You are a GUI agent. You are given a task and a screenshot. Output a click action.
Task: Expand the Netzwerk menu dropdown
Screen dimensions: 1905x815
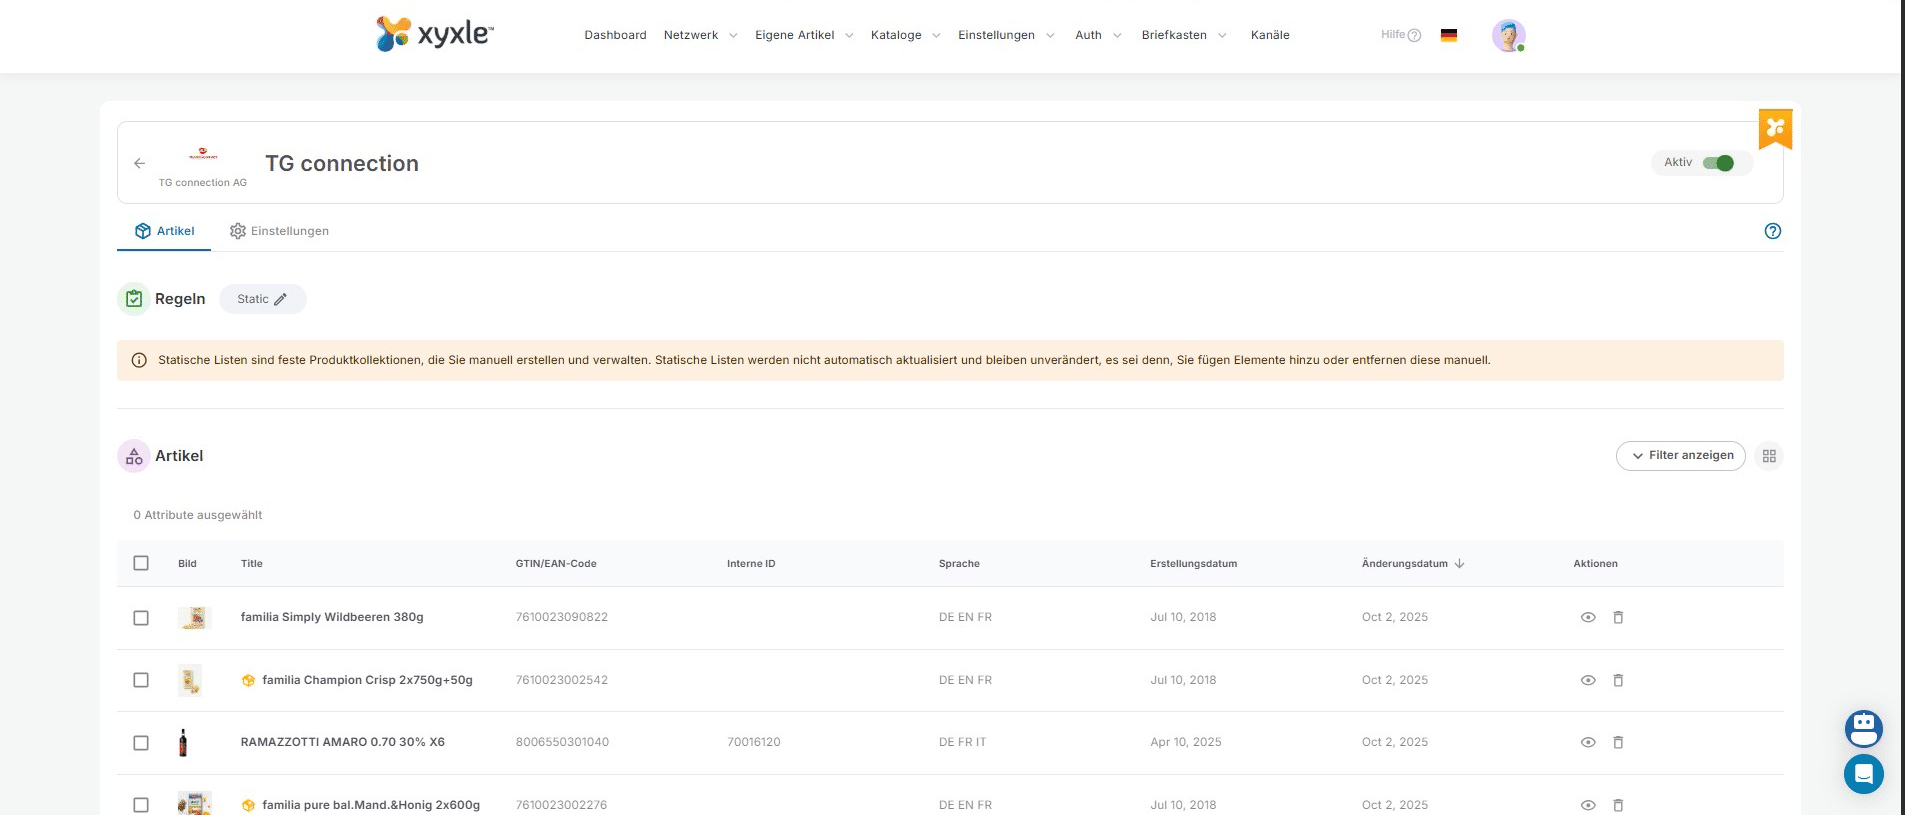click(700, 35)
